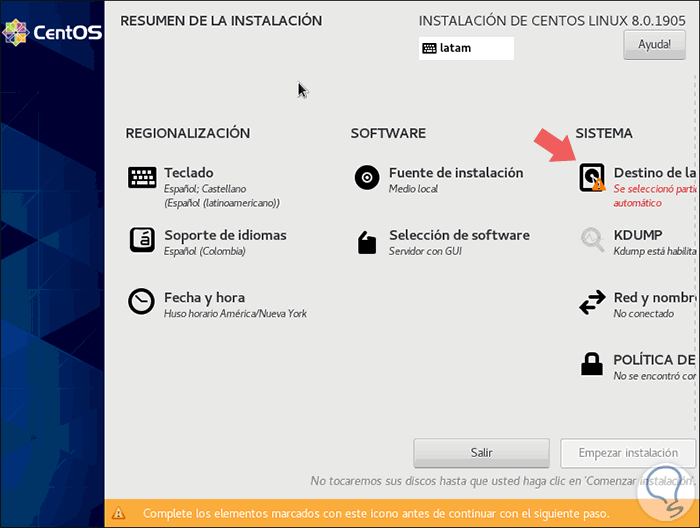Select the Fuente de instalación disc icon
Viewport: 700px width, 528px height.
click(x=367, y=177)
